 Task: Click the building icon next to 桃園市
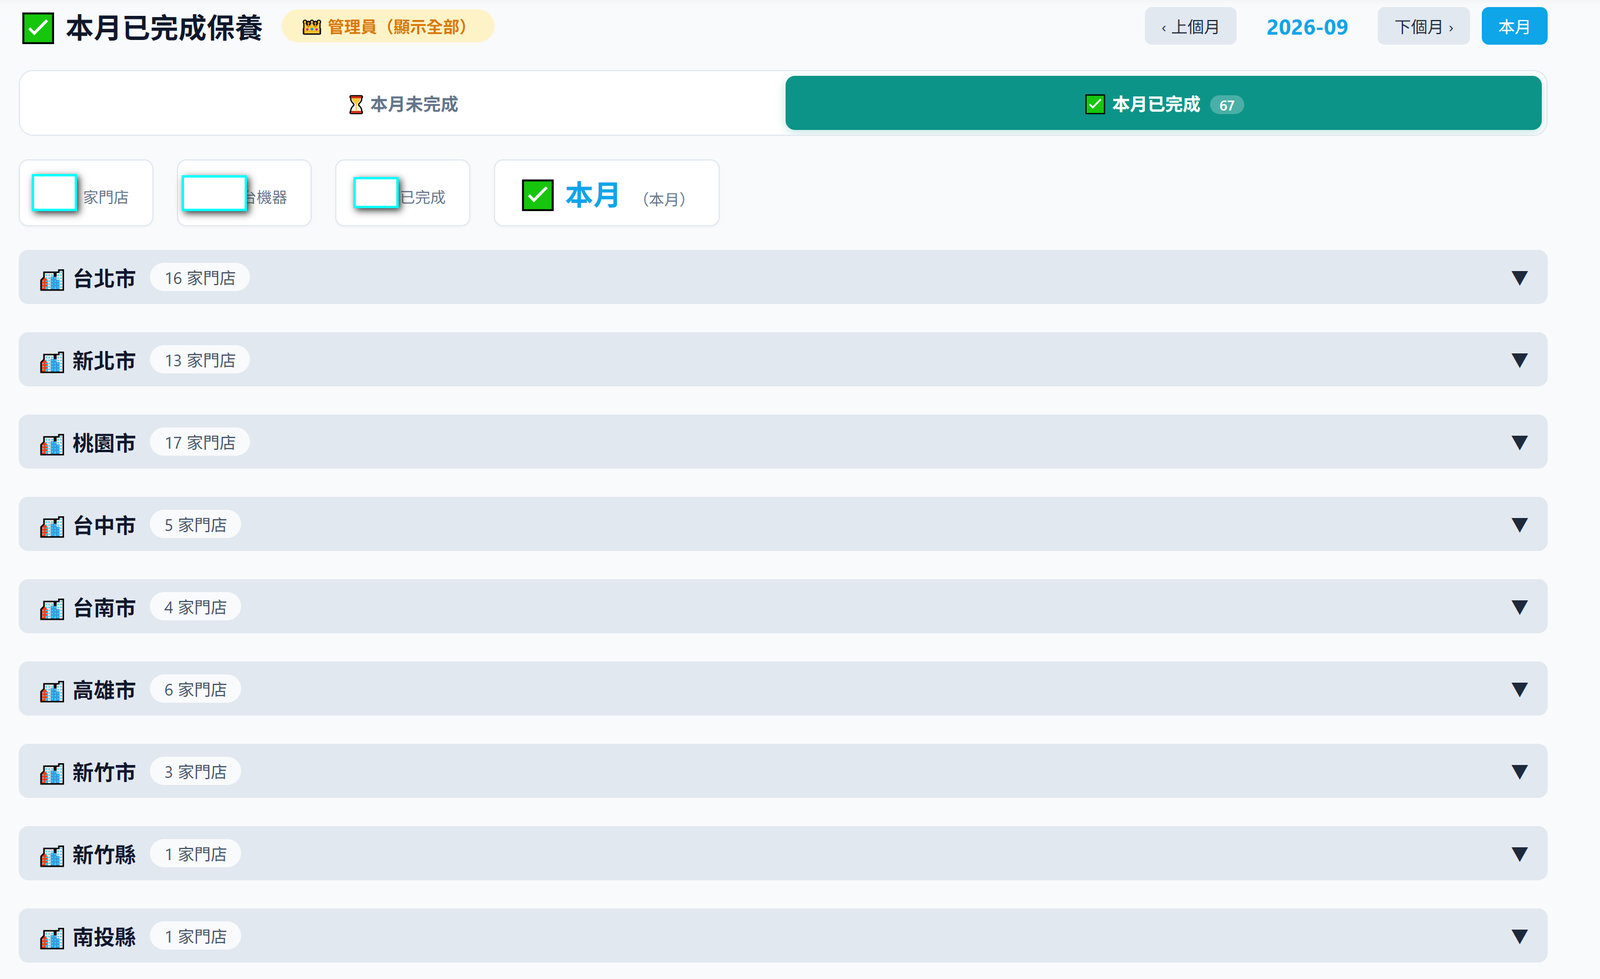pyautogui.click(x=52, y=443)
